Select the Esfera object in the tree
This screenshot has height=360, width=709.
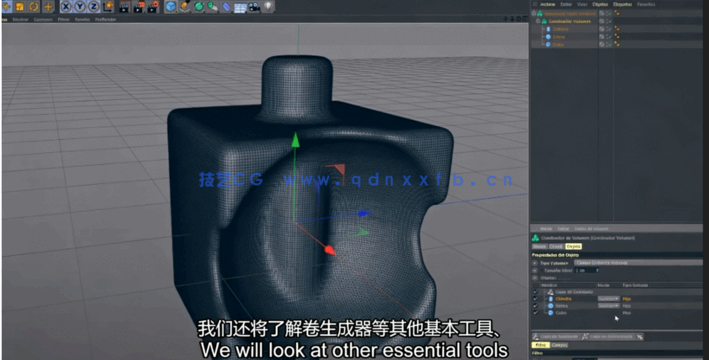pos(559,37)
